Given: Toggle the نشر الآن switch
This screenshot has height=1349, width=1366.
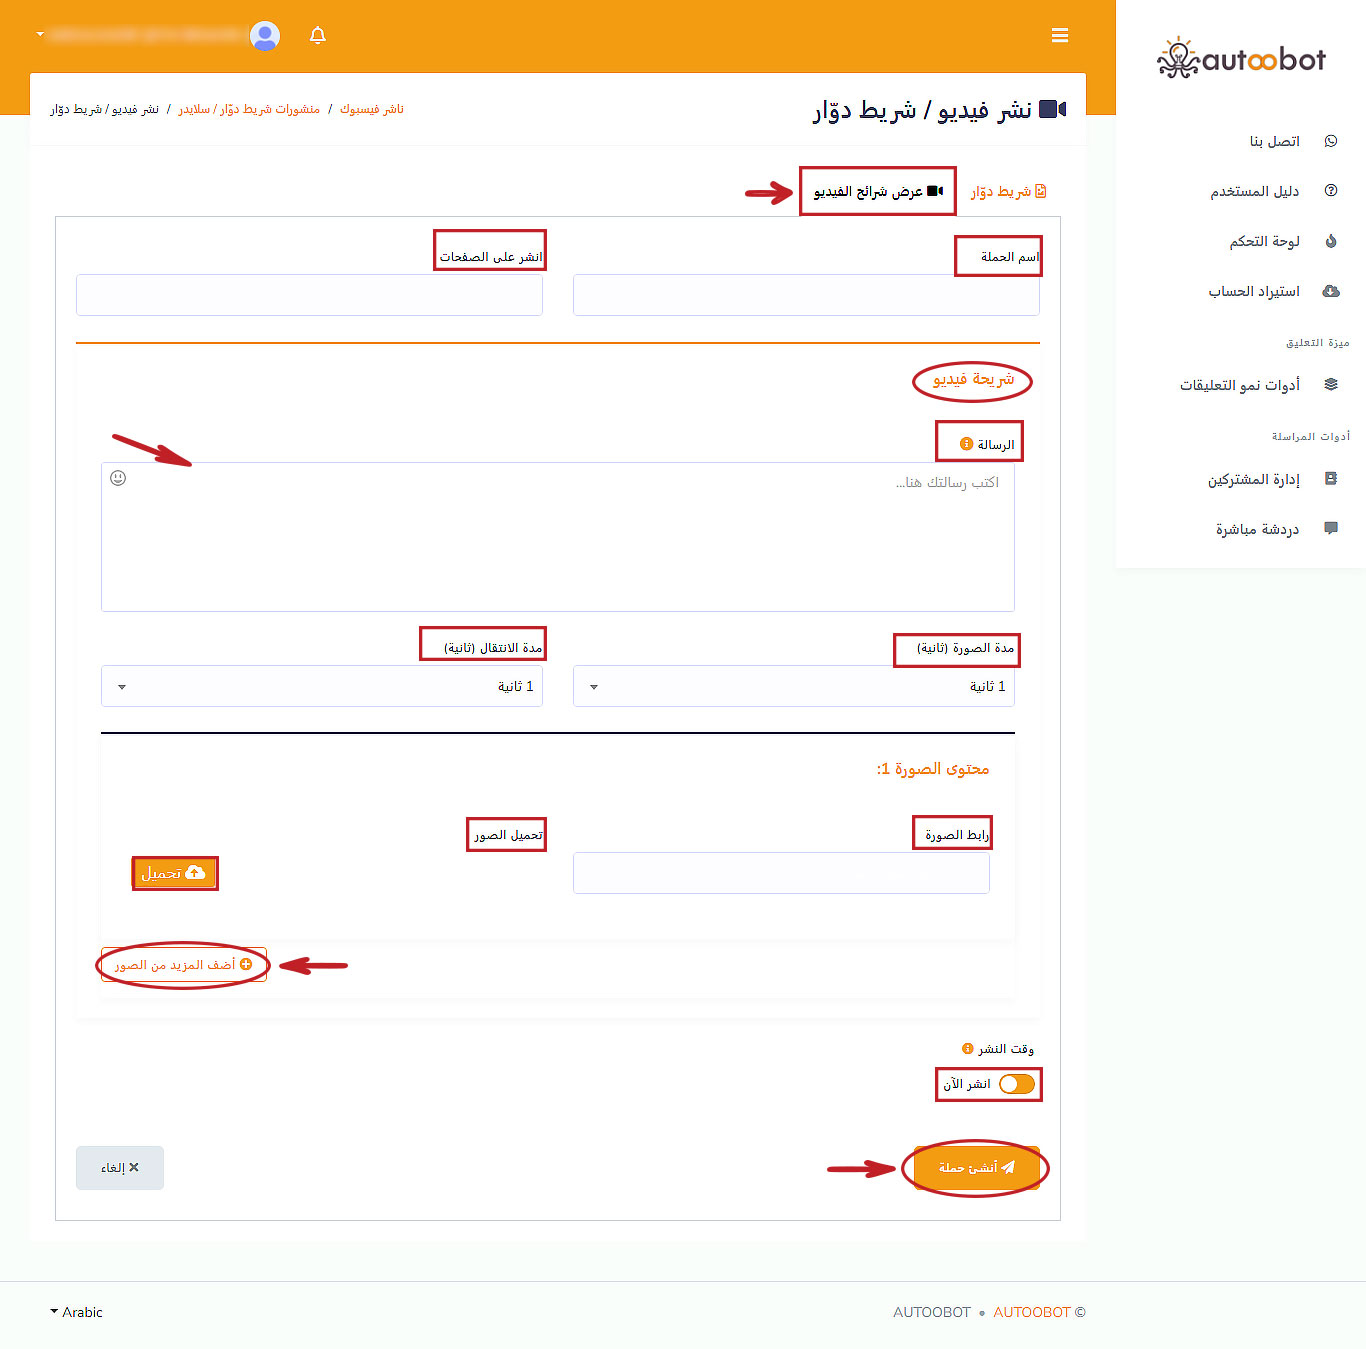Looking at the screenshot, I should click(x=1016, y=1084).
